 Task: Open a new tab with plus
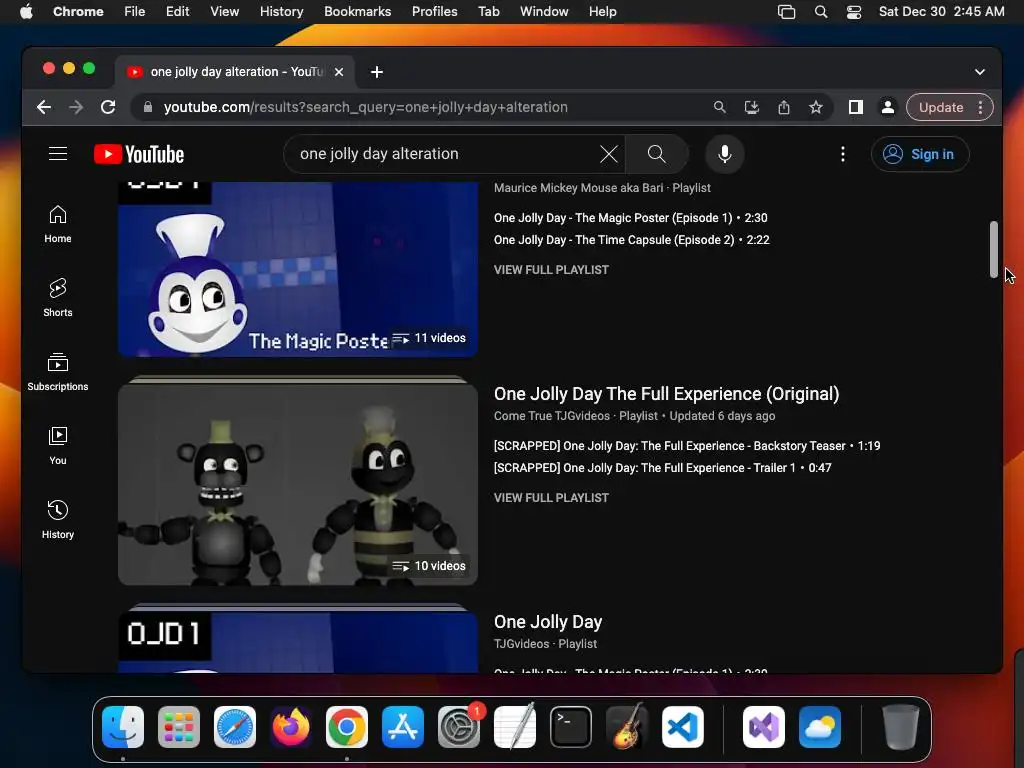coord(377,72)
